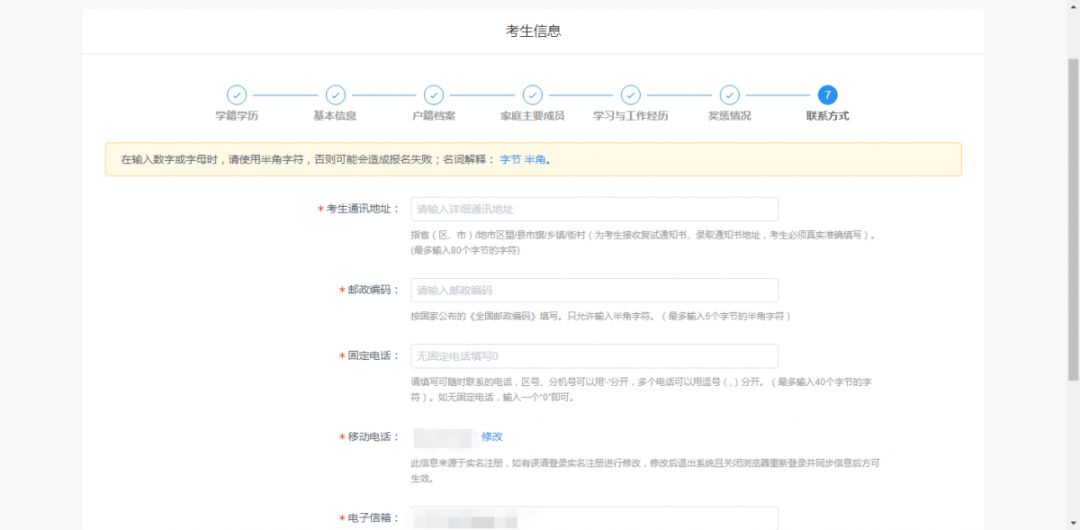Go to the 家庭主要成员 step label
This screenshot has height=530, width=1080.
point(532,116)
